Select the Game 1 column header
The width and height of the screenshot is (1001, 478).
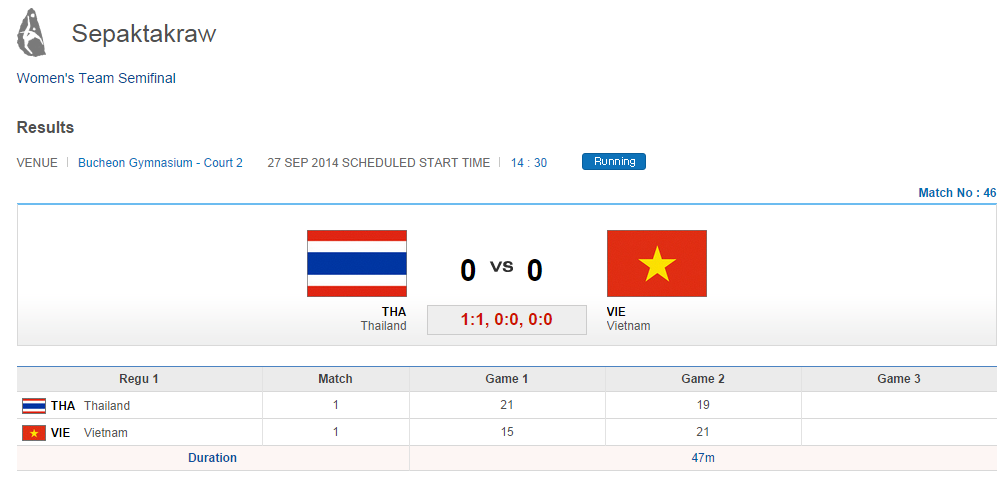pyautogui.click(x=507, y=379)
